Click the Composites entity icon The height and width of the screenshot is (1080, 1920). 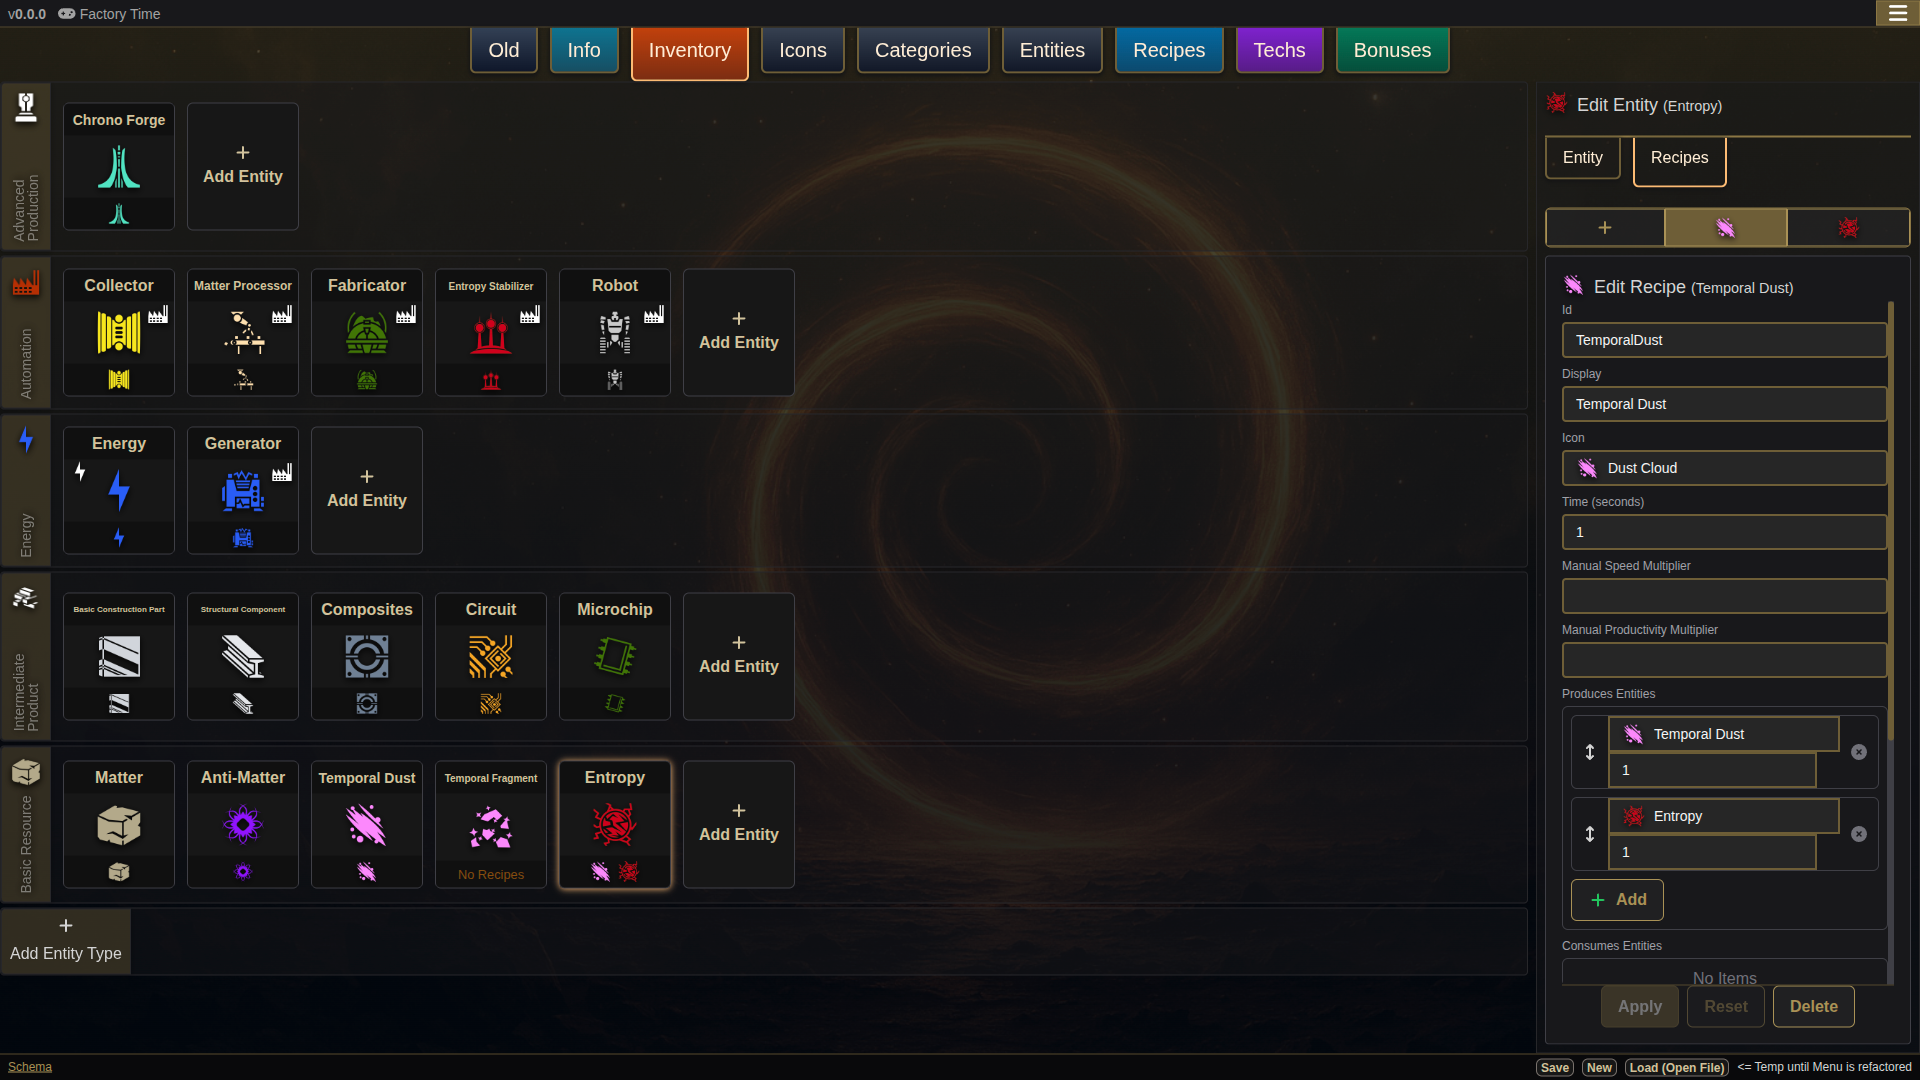coord(367,657)
